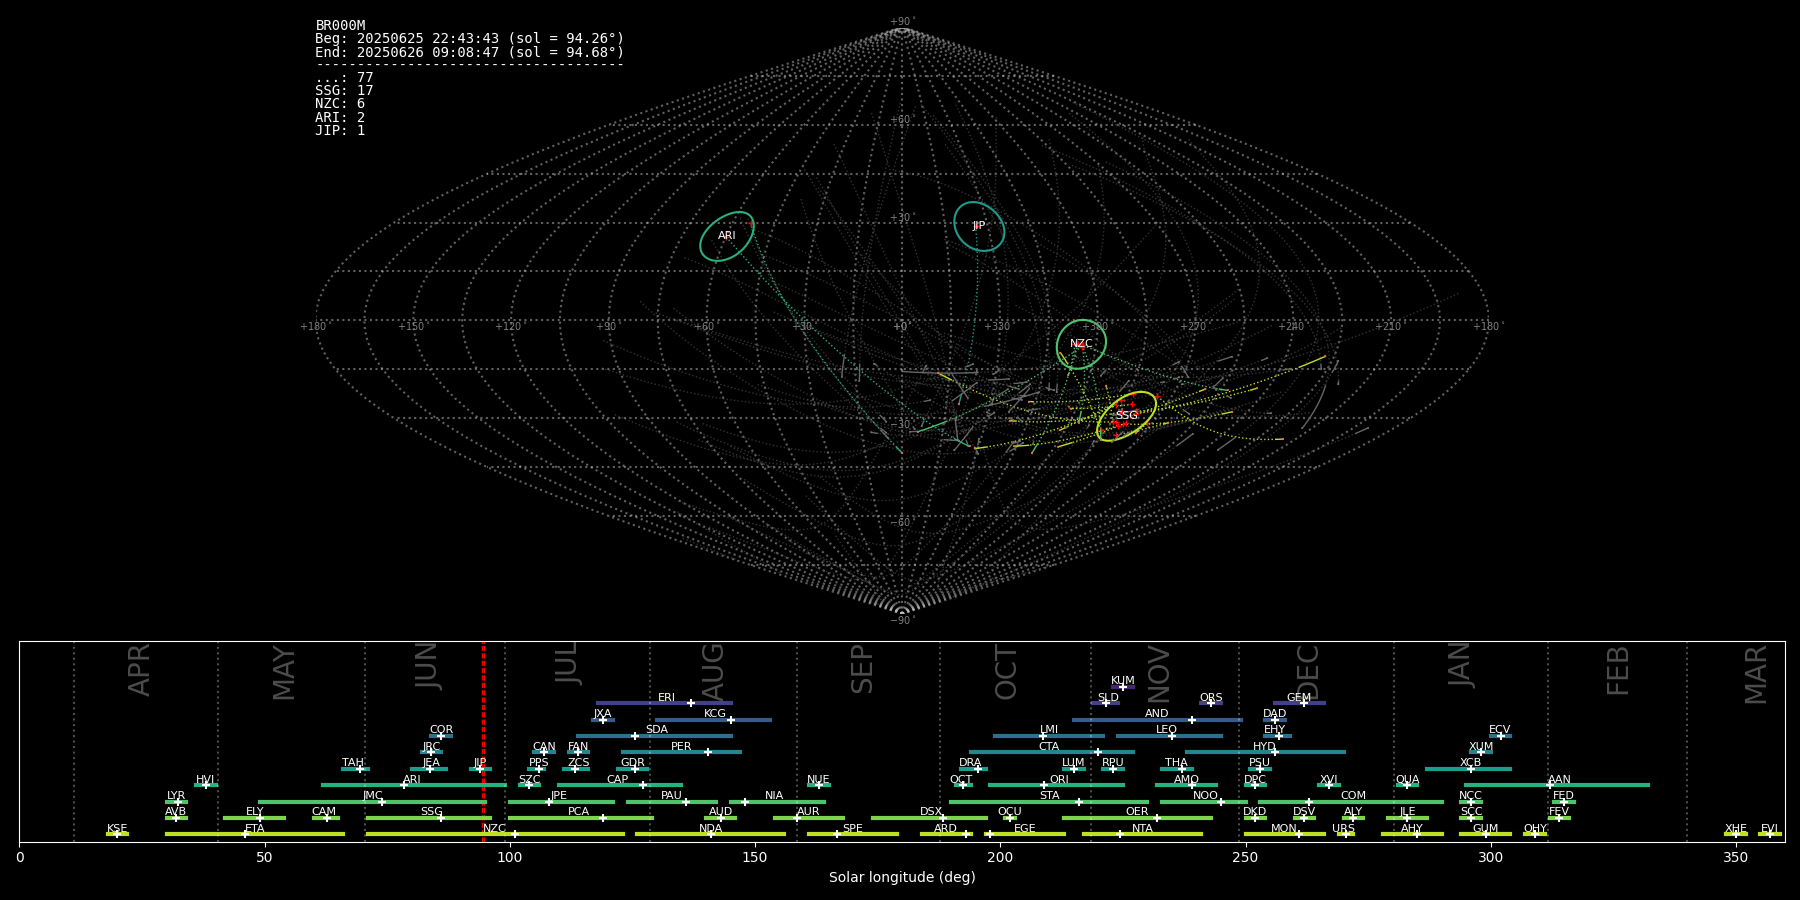Click the DRA shower label
The width and height of the screenshot is (1800, 900).
[970, 763]
